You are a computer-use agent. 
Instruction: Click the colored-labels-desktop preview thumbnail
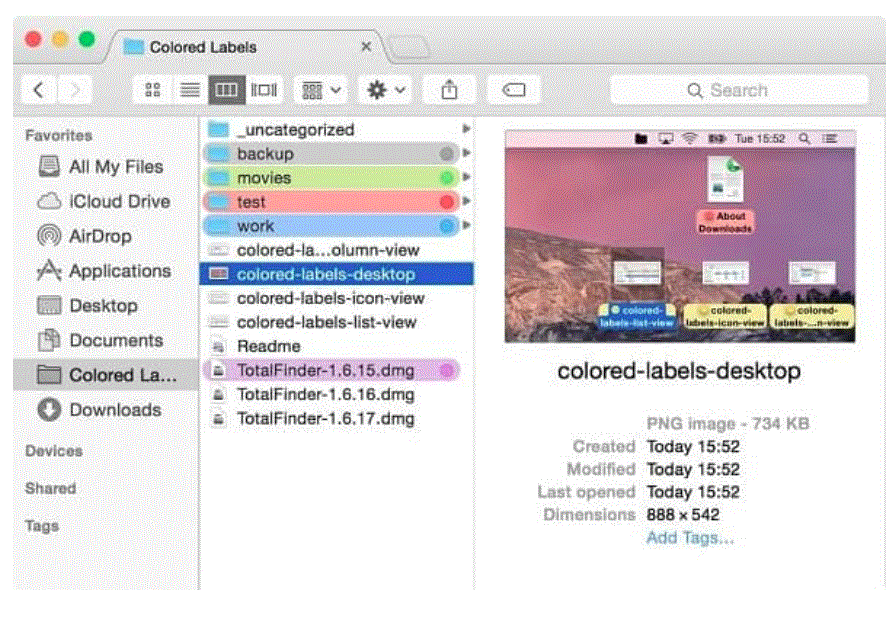(x=680, y=236)
